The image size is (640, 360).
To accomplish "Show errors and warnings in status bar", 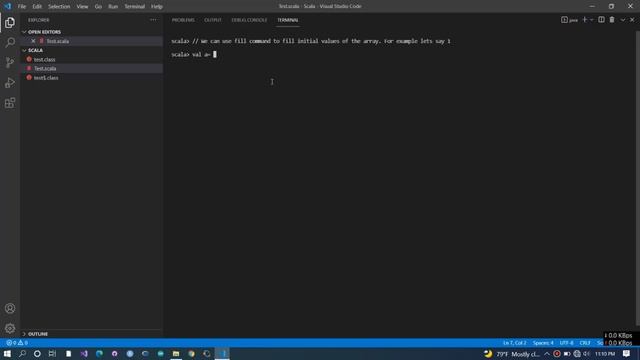I will click(17, 343).
